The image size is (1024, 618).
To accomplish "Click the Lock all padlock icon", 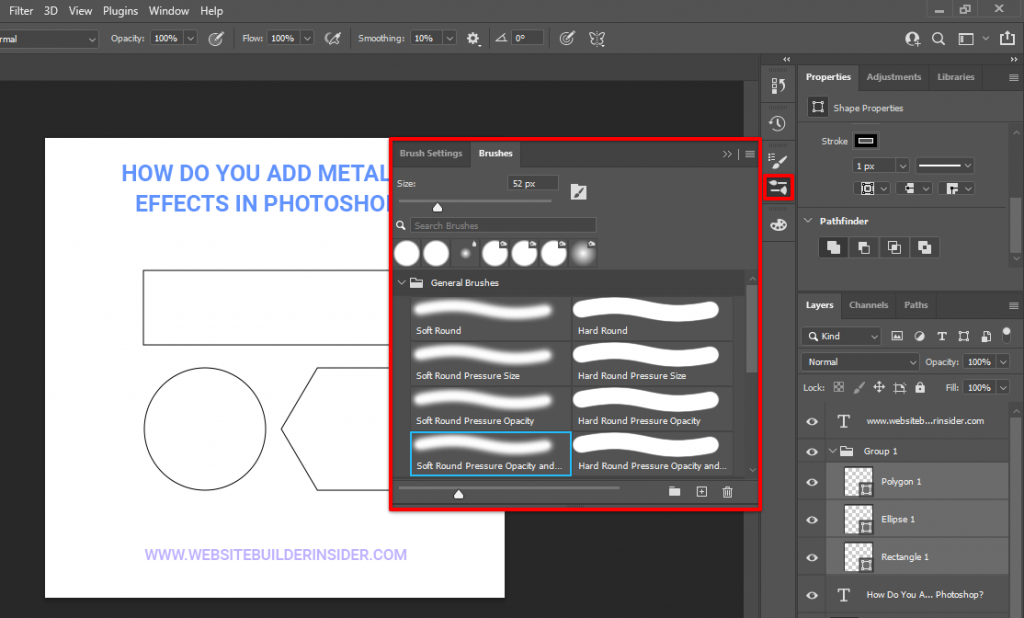I will [919, 387].
